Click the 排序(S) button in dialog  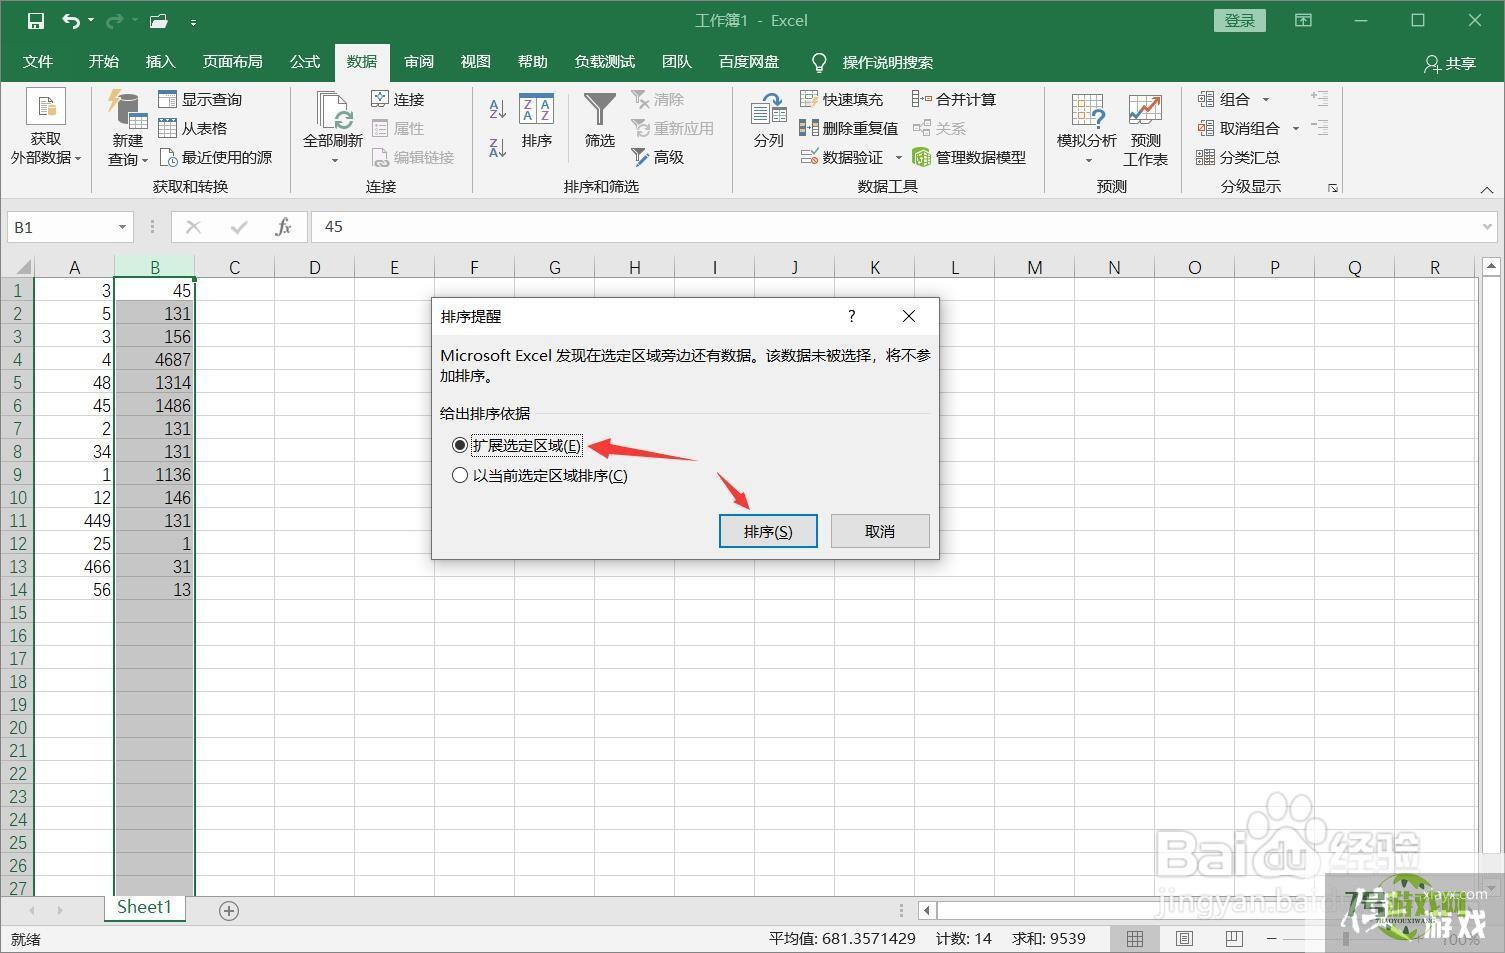[x=768, y=531]
